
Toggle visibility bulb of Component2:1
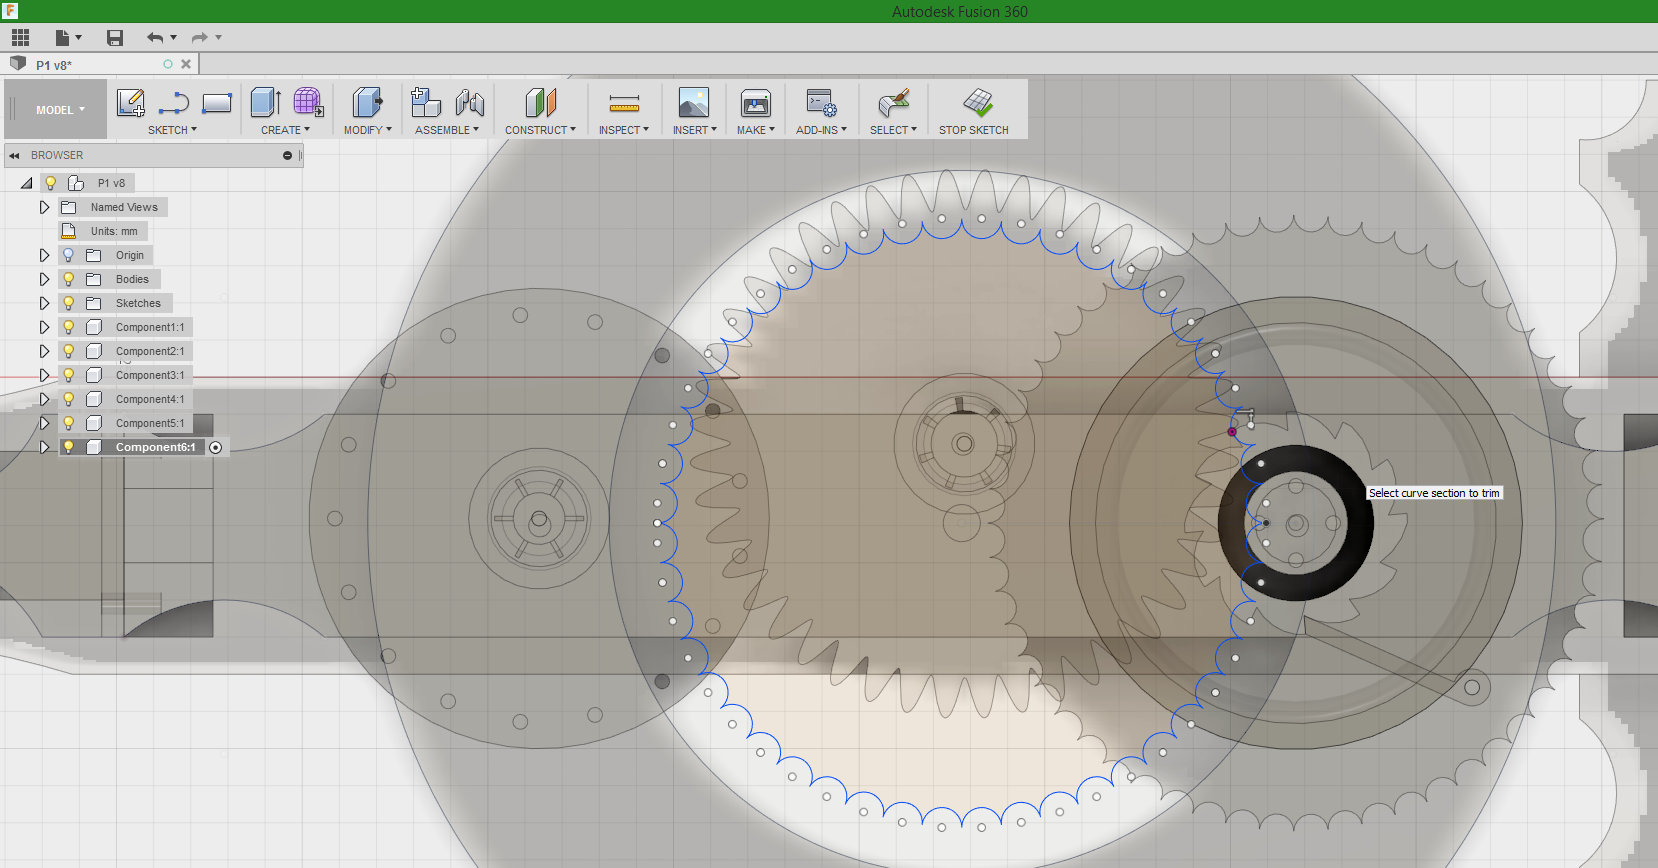69,351
